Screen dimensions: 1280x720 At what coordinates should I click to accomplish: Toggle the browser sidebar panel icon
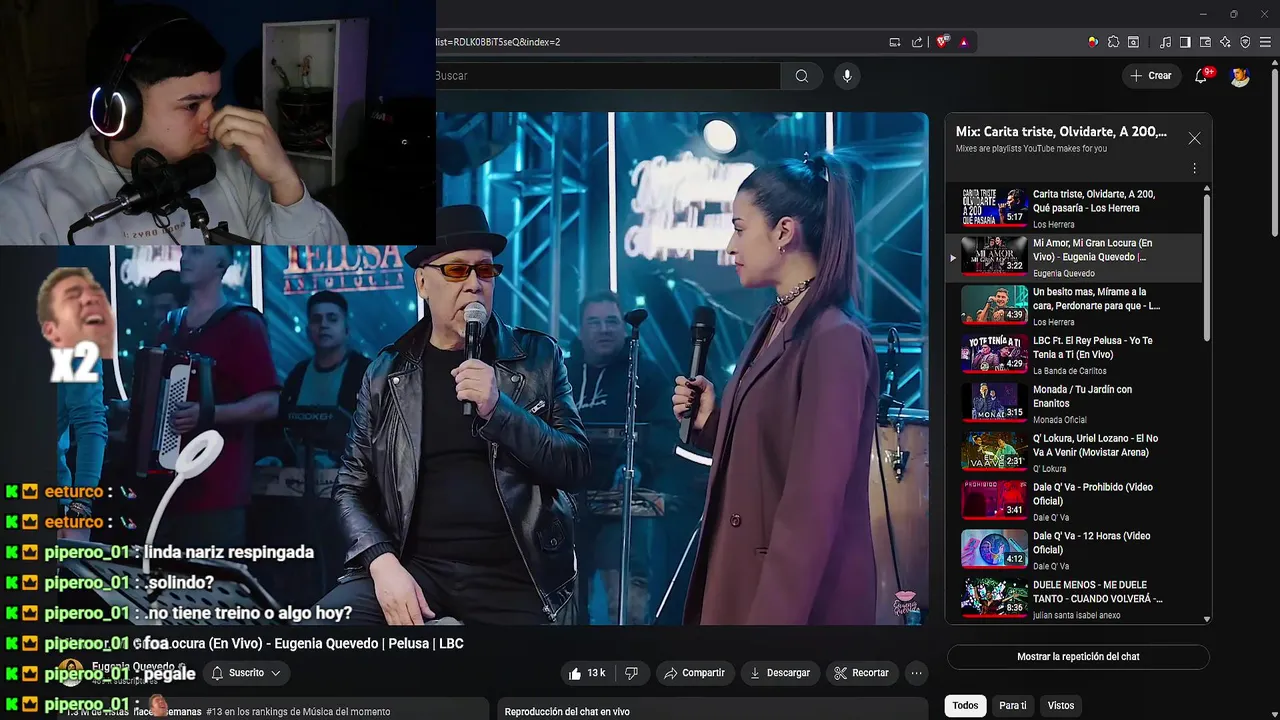click(x=1185, y=42)
